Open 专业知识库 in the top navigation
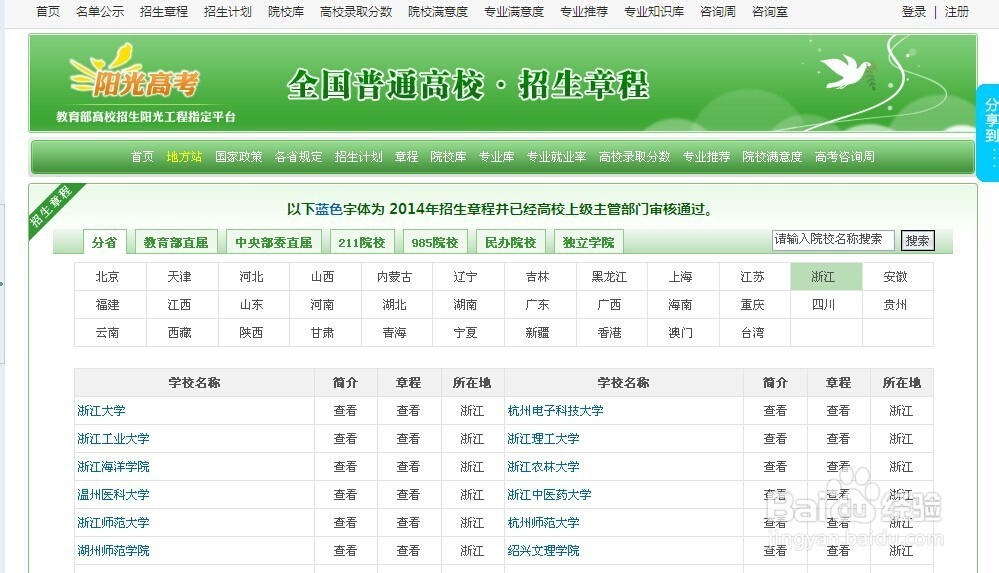Screen dimensions: 999x573 tap(654, 11)
